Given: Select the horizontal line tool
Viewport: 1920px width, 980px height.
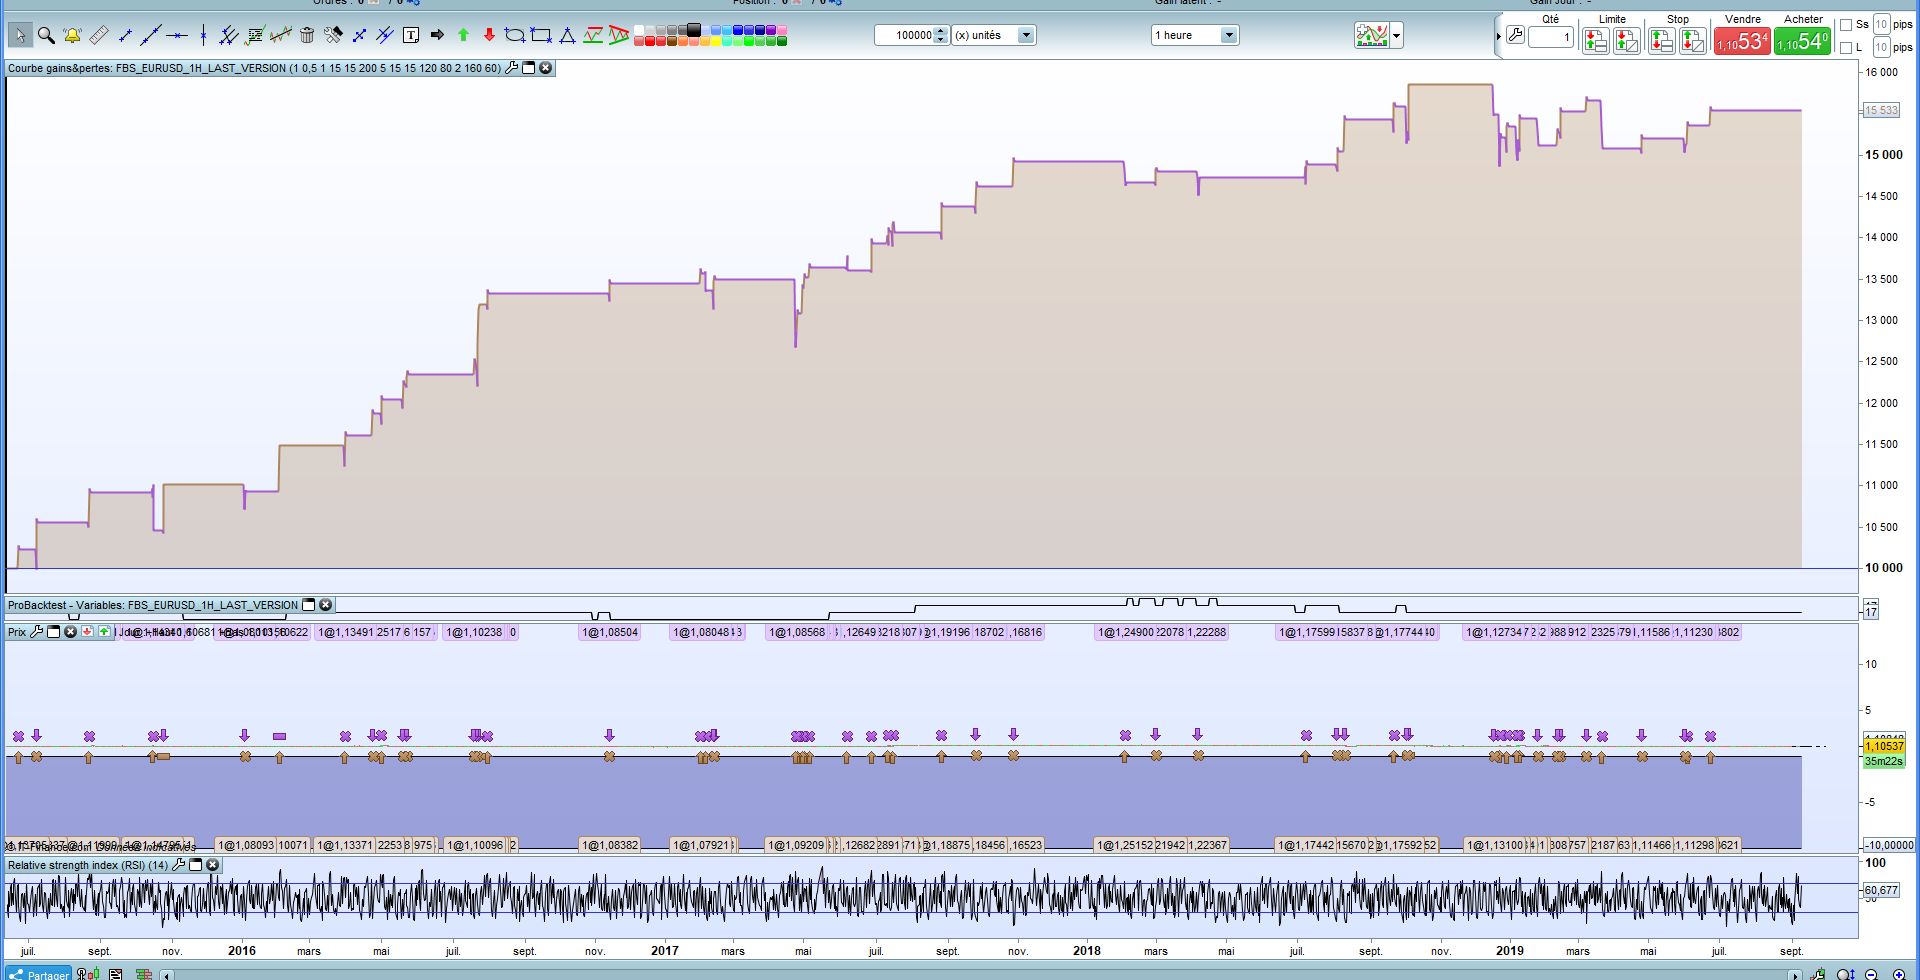Looking at the screenshot, I should coord(177,36).
